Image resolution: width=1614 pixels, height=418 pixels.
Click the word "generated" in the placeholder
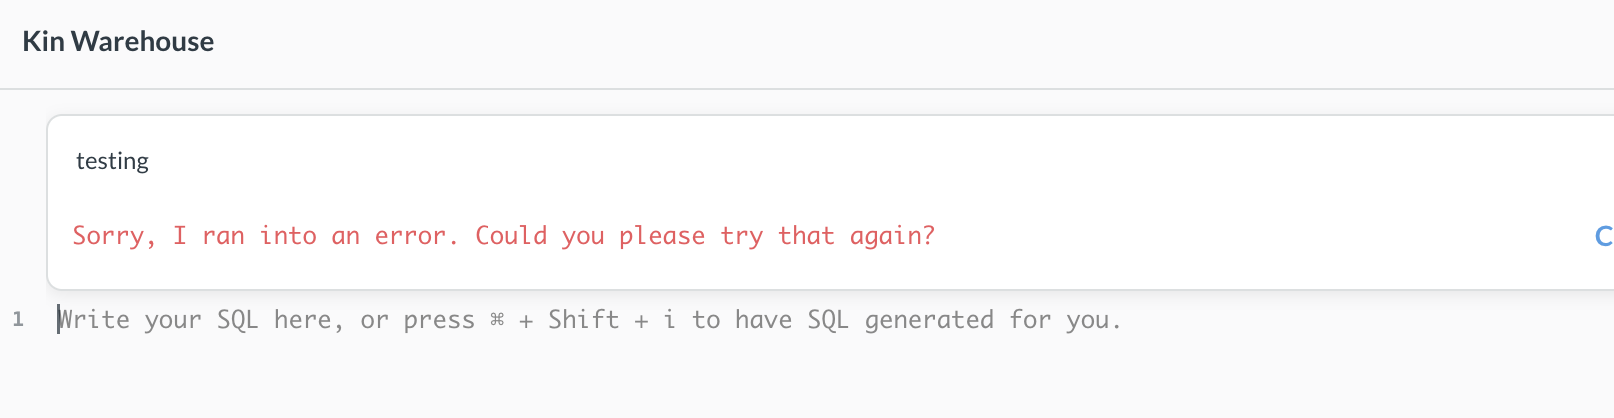[929, 320]
